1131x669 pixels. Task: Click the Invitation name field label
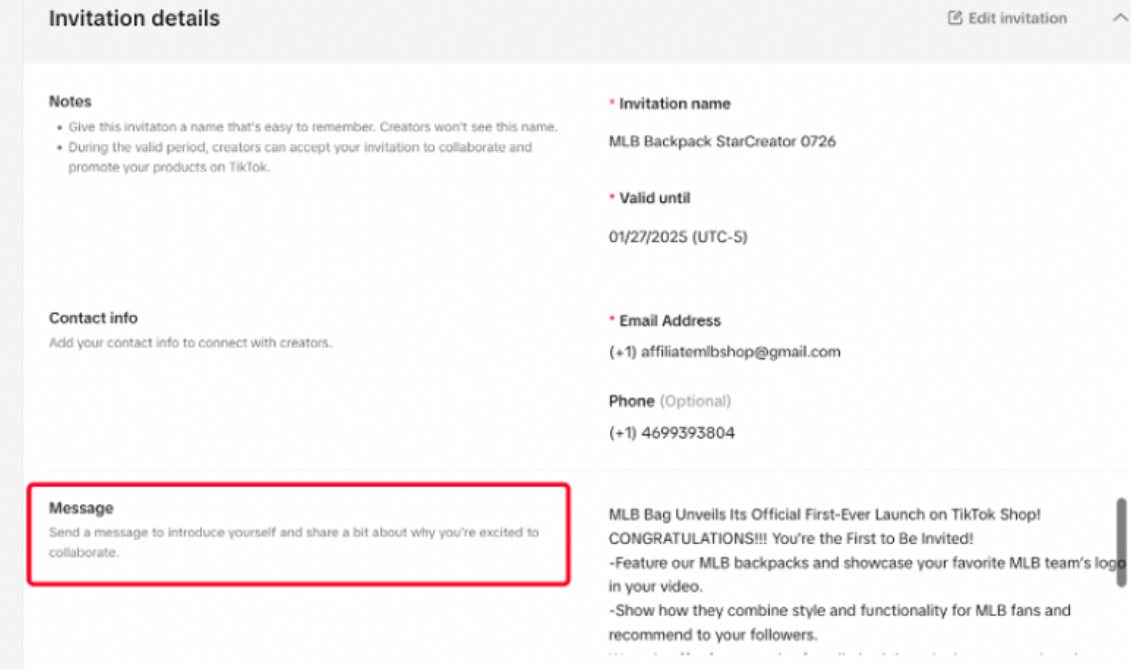[x=674, y=103]
